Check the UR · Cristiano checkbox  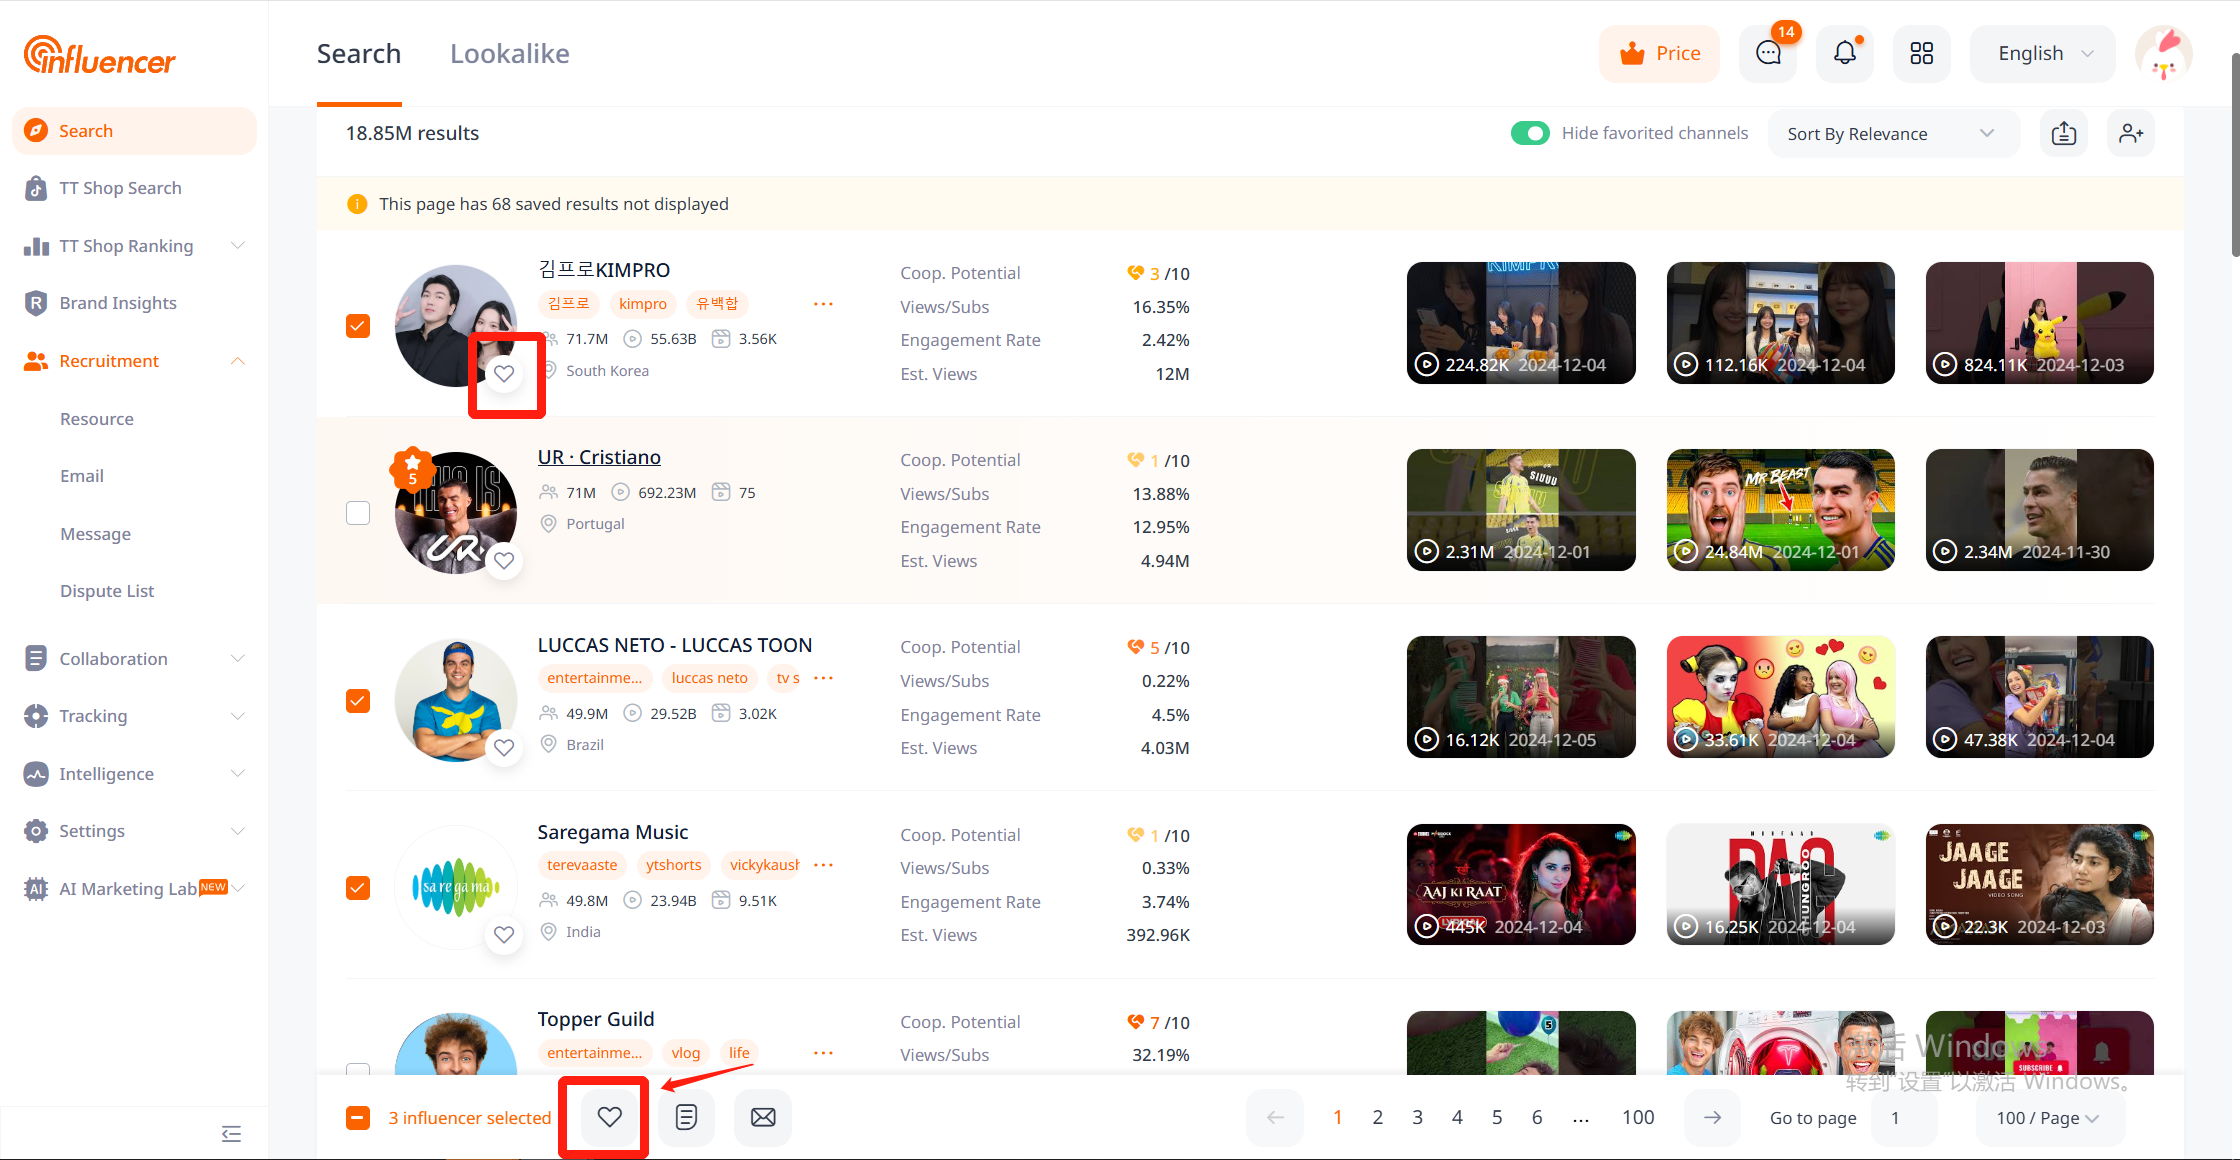pos(358,513)
